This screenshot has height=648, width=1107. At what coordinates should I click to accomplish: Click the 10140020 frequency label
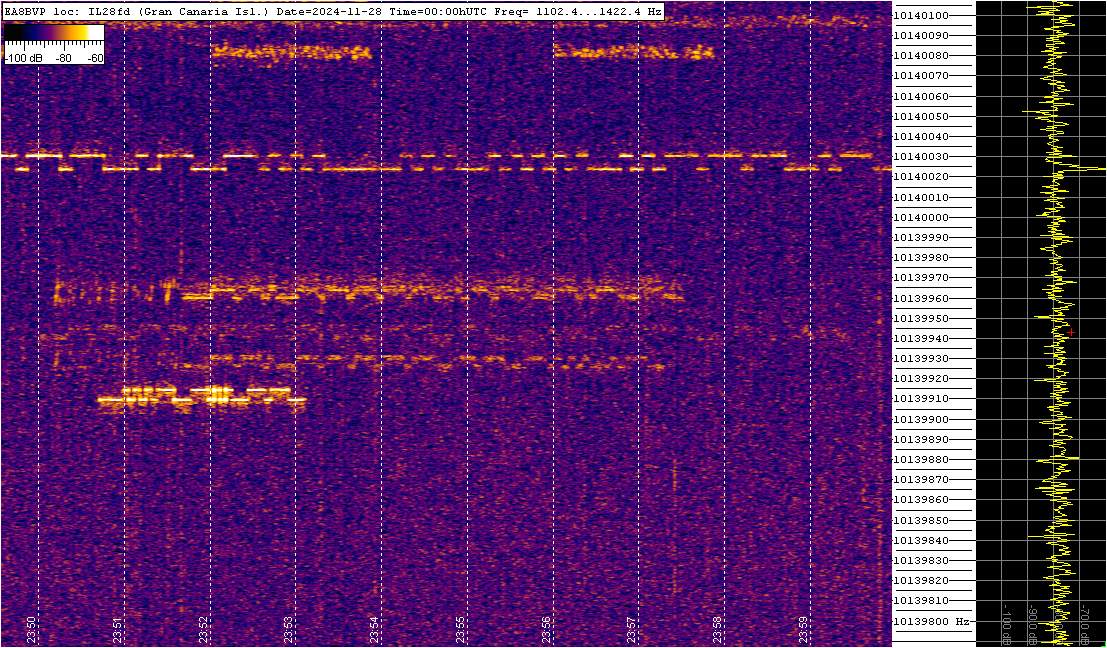921,176
